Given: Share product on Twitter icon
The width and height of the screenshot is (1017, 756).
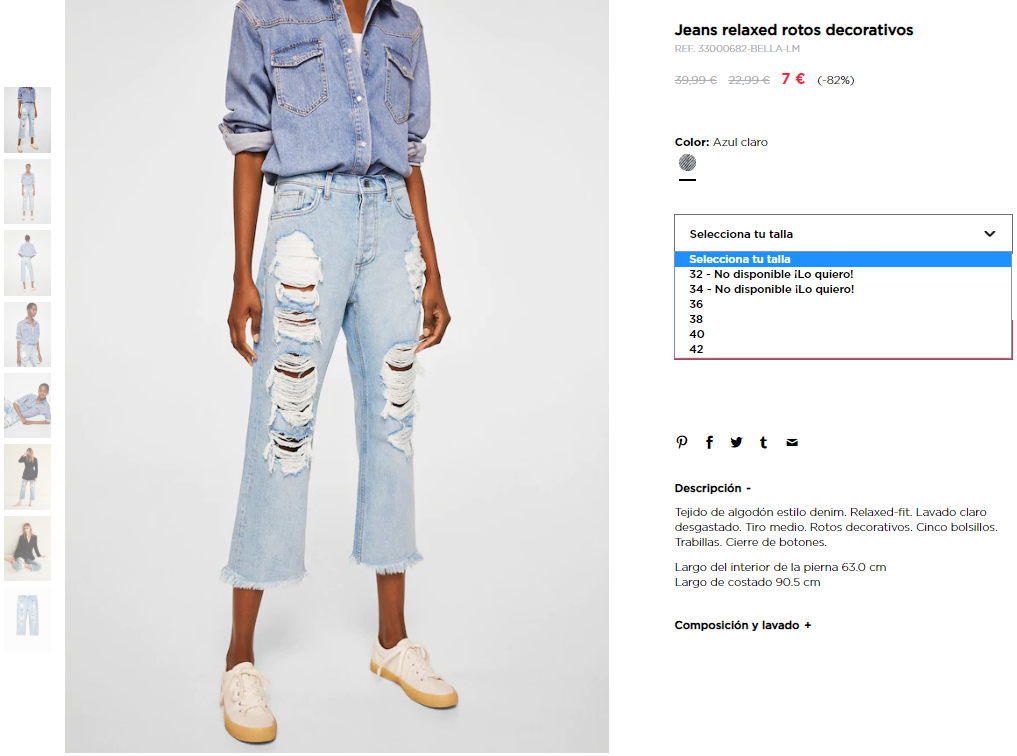Looking at the screenshot, I should 736,442.
